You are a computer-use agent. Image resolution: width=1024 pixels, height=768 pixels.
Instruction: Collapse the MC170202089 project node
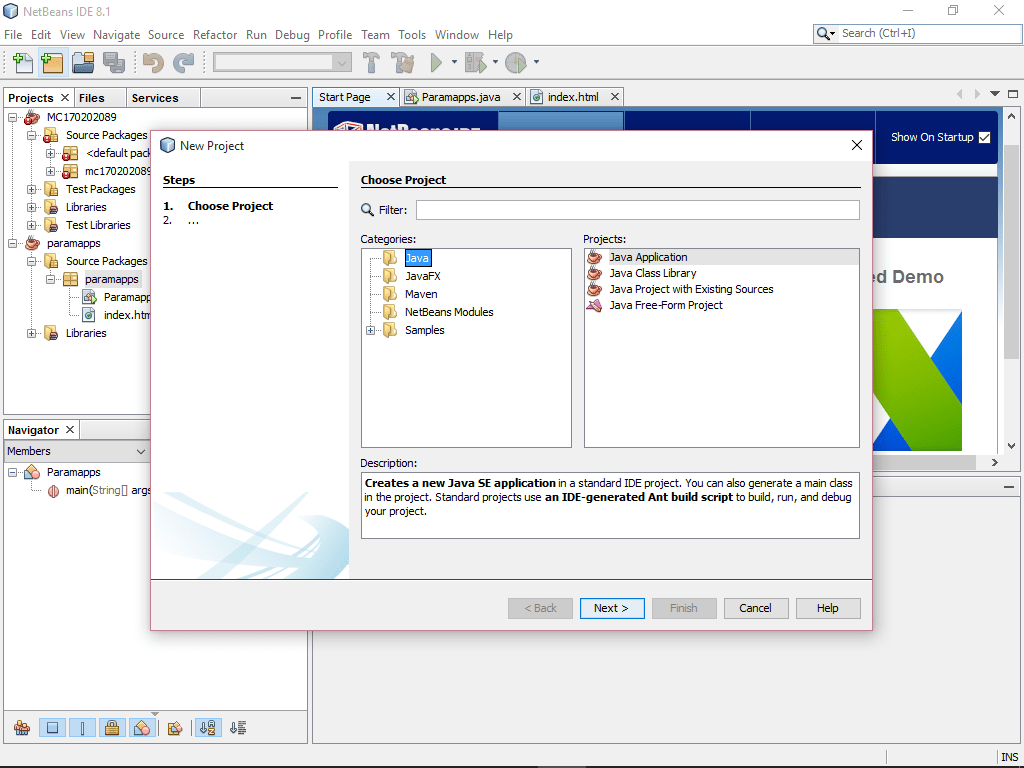point(12,118)
